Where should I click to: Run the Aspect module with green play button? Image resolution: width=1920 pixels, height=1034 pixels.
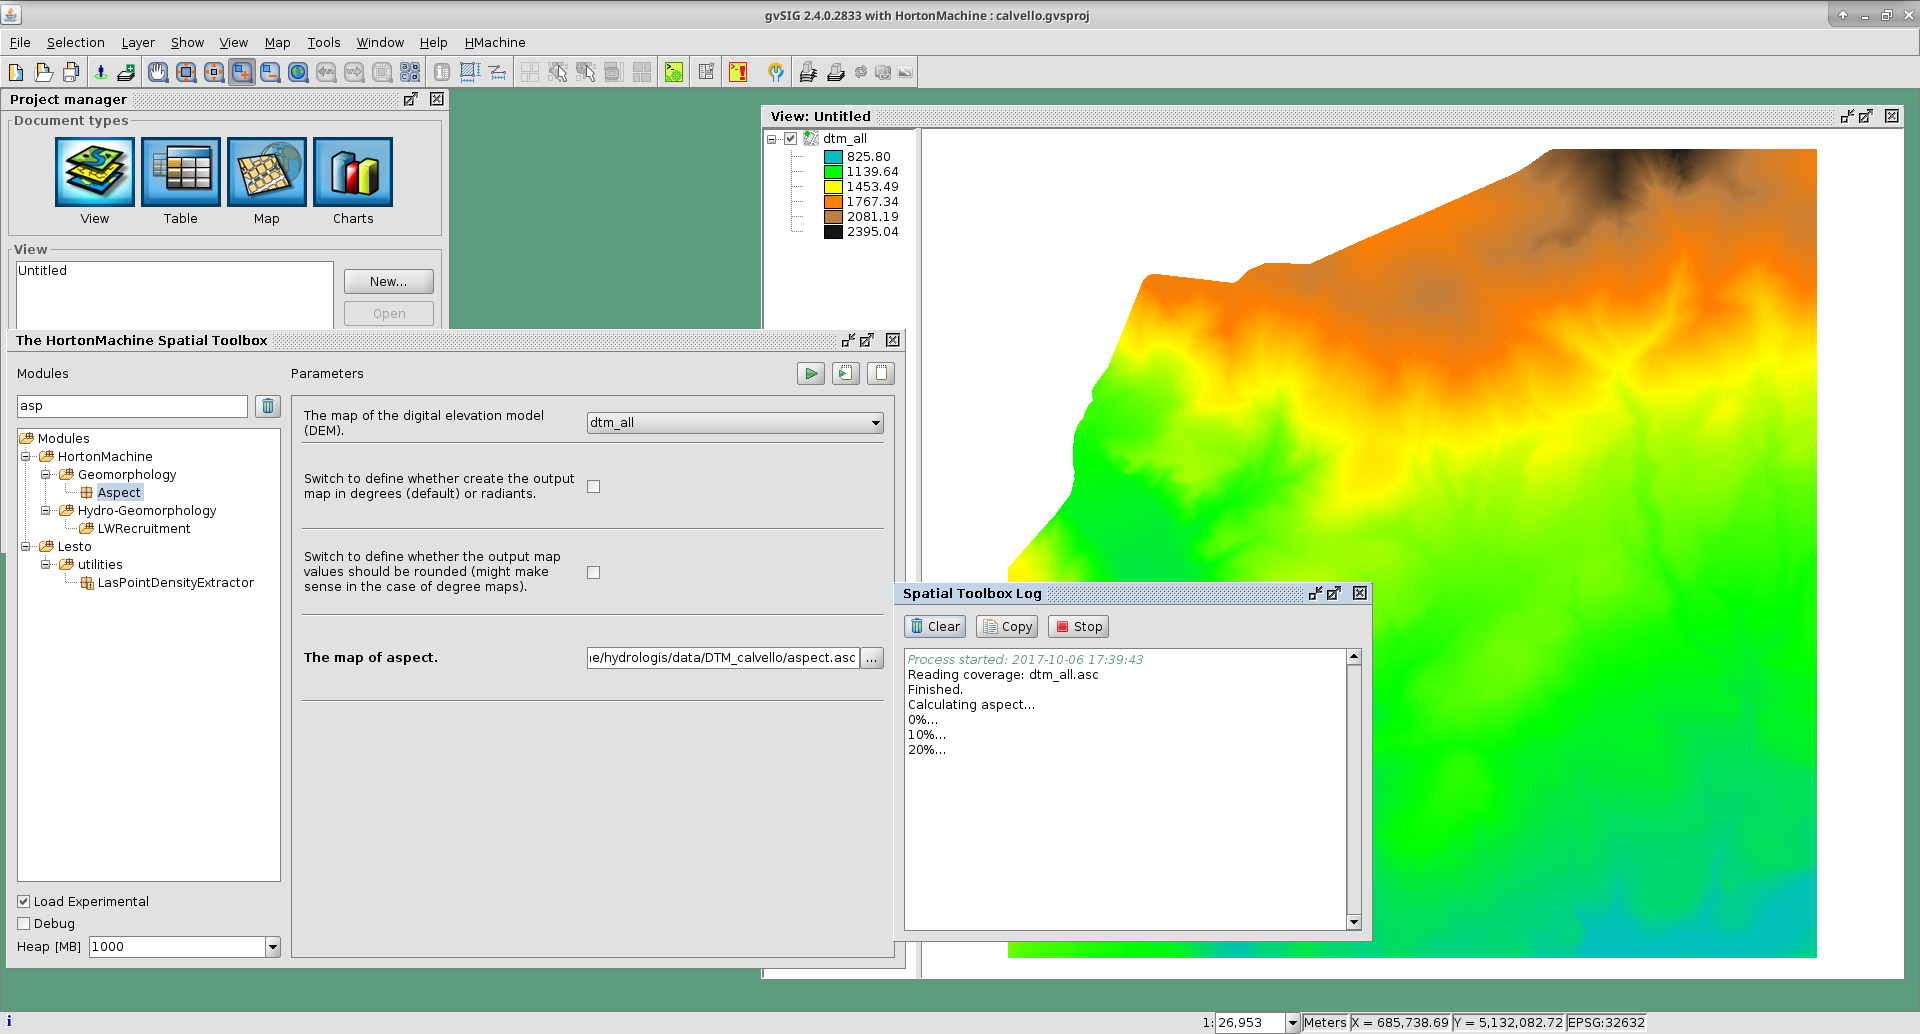[811, 374]
